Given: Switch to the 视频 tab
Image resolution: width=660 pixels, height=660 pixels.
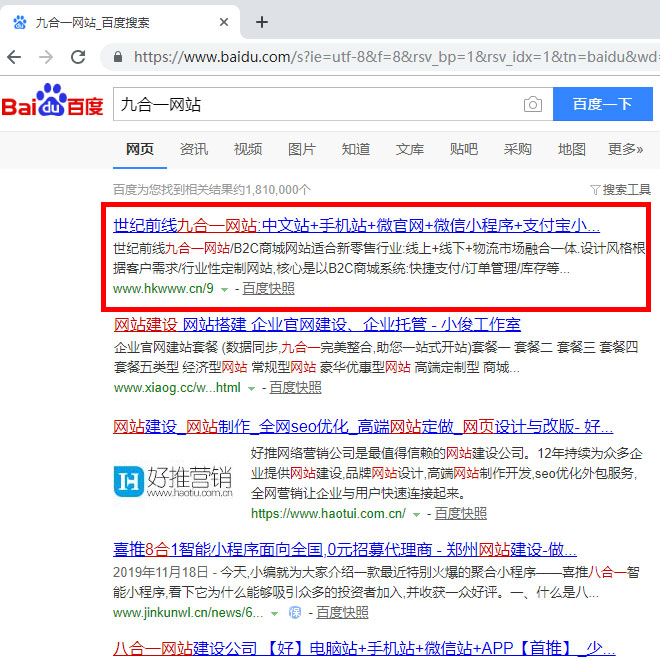Looking at the screenshot, I should click(248, 149).
